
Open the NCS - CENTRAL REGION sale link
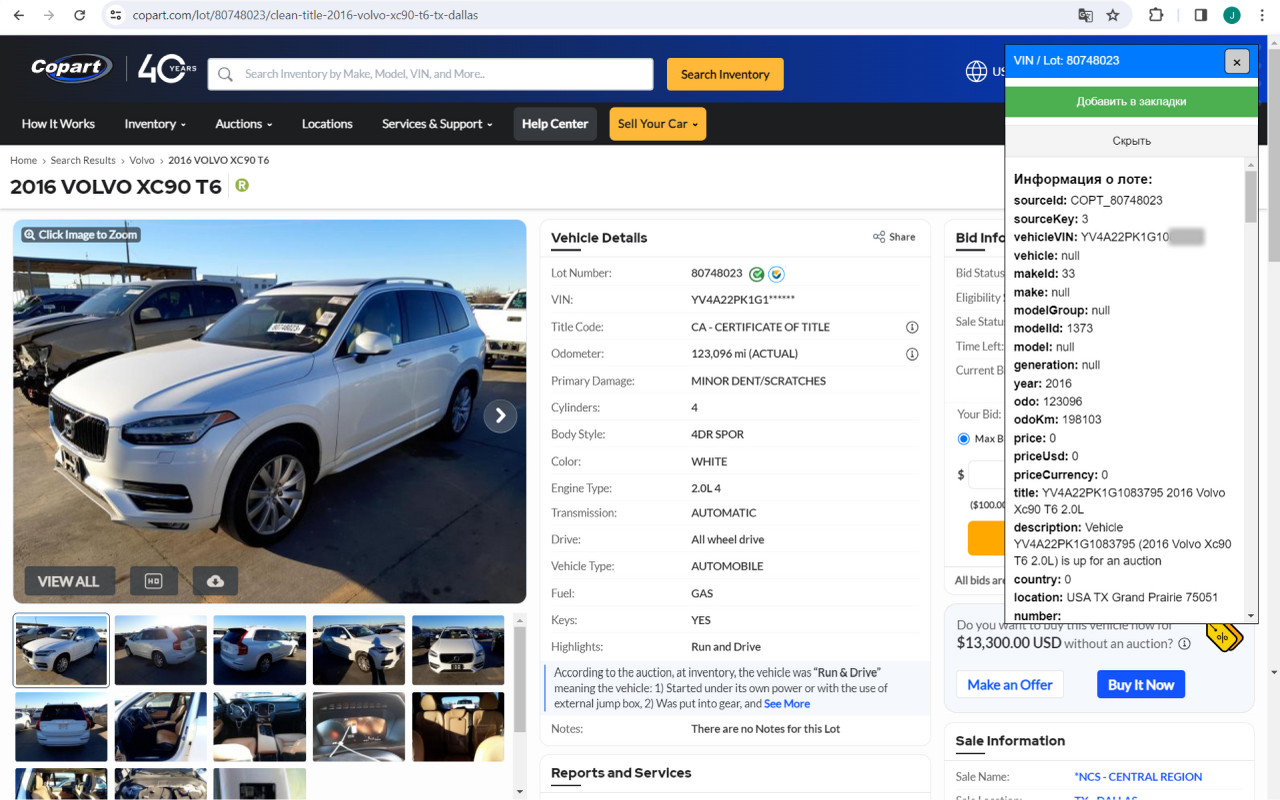pos(1138,776)
